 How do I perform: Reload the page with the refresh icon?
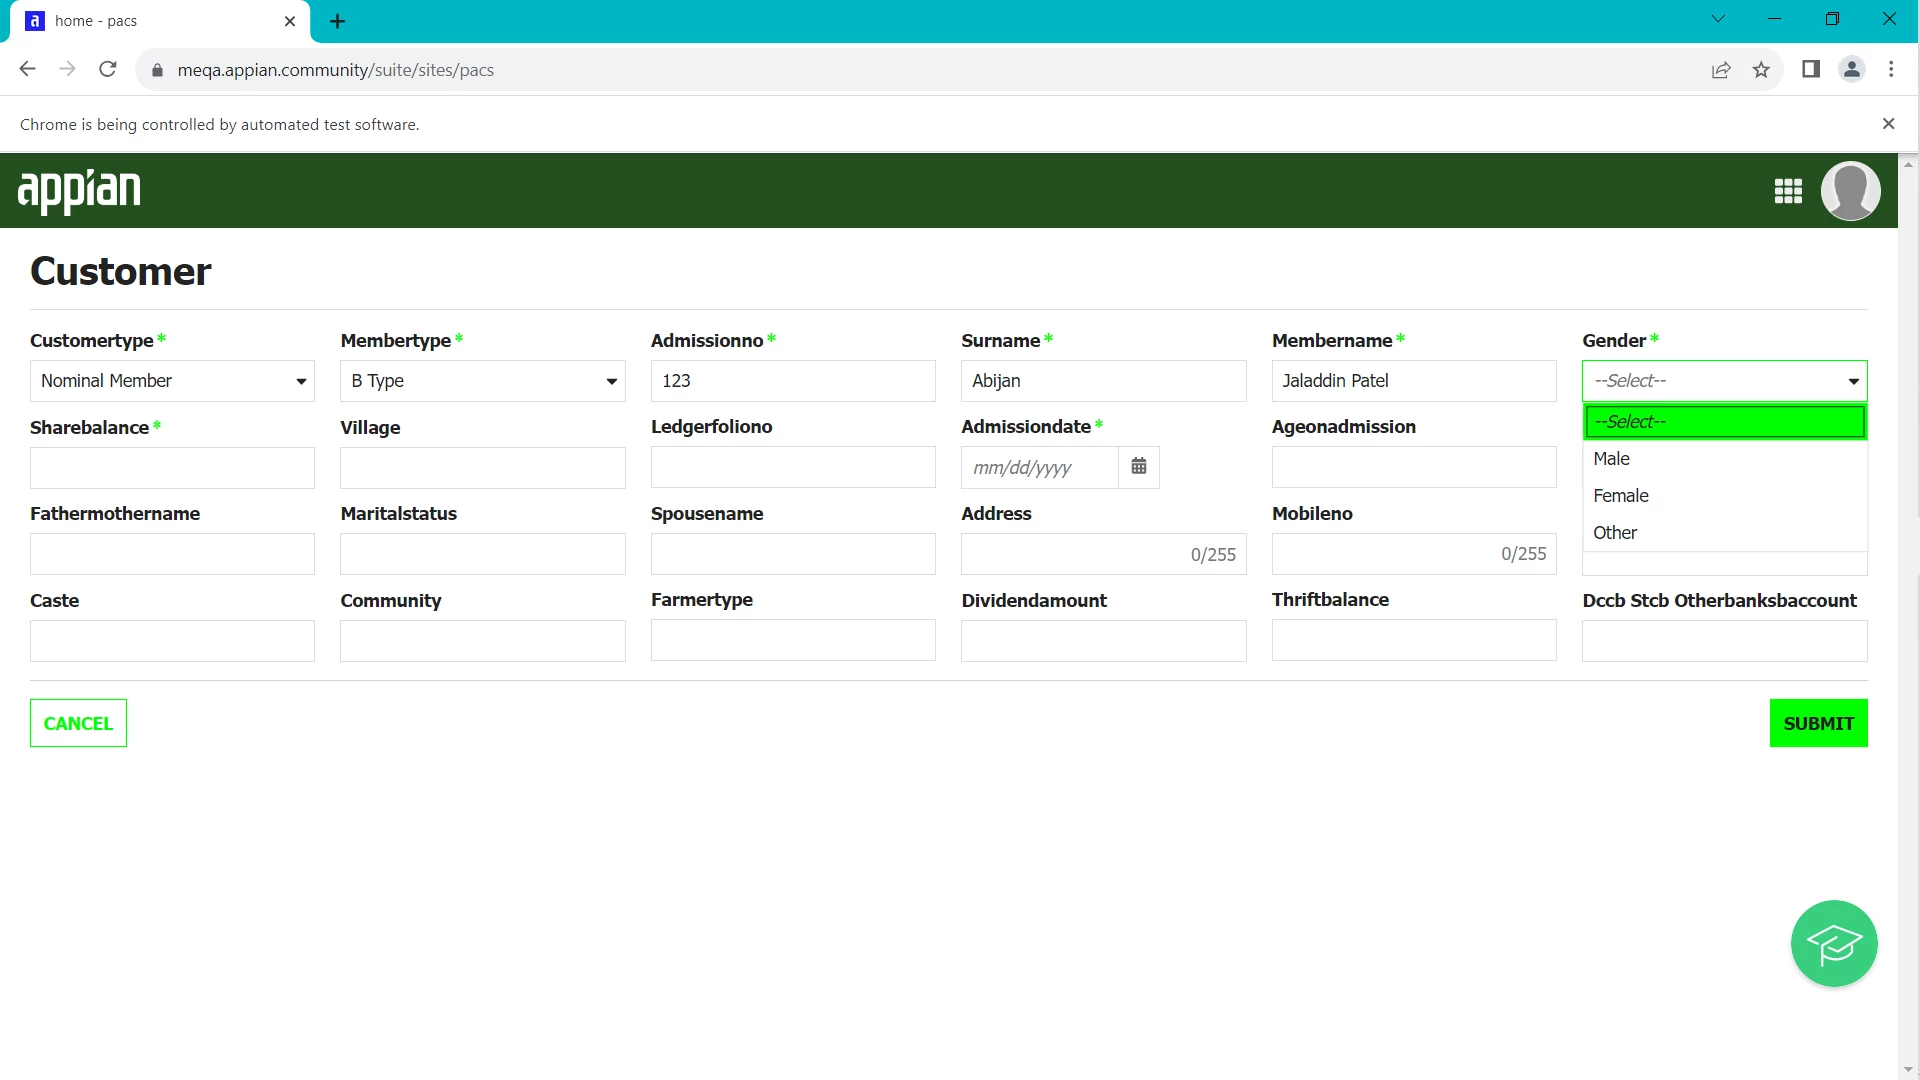[x=108, y=69]
